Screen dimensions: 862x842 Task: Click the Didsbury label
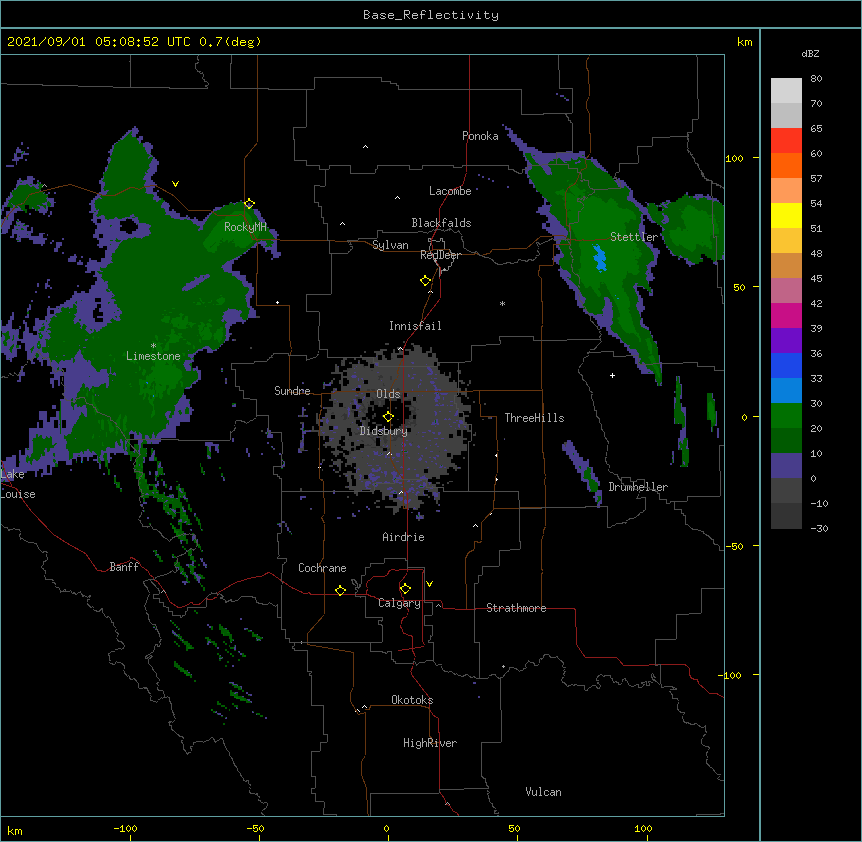384,431
